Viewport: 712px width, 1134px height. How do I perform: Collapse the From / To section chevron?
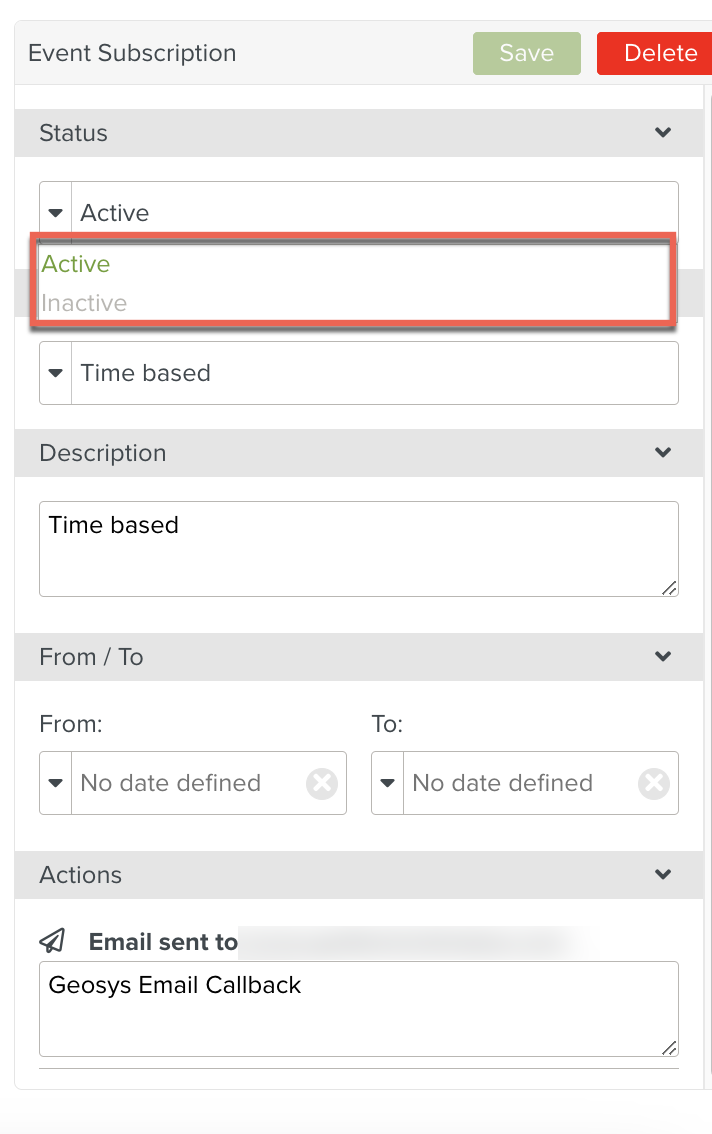click(662, 657)
